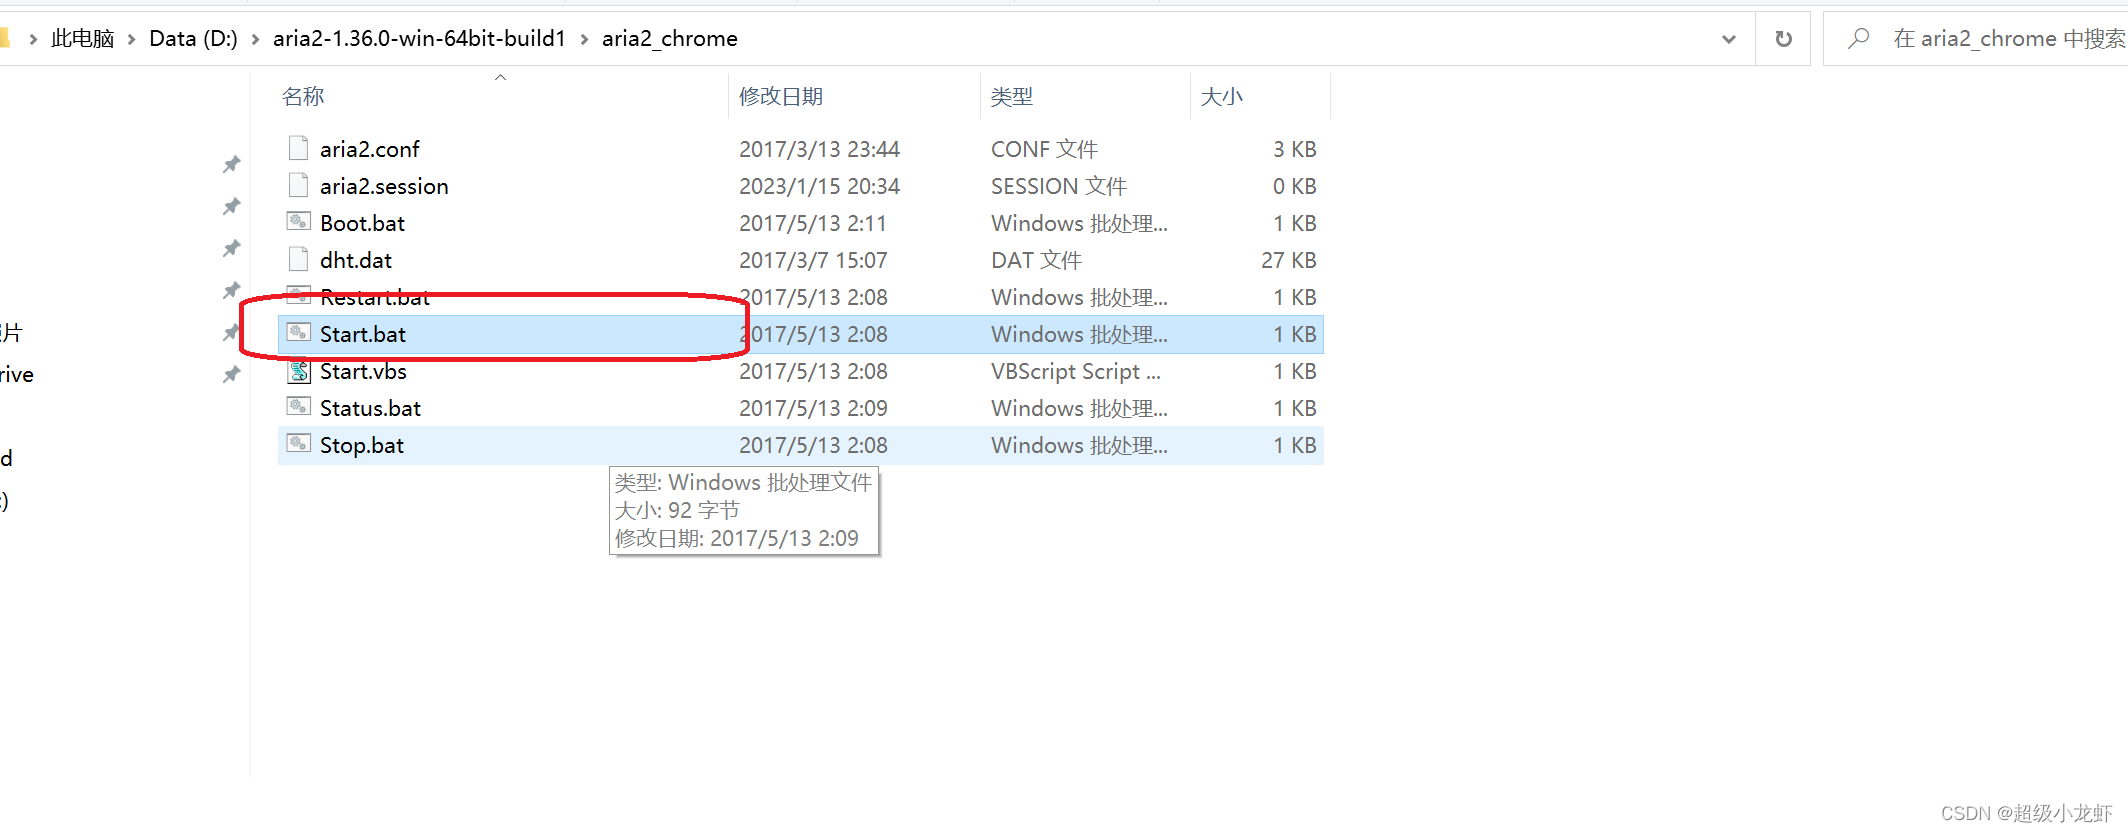The width and height of the screenshot is (2128, 832).
Task: Click the aria2.conf file icon
Action: pyautogui.click(x=298, y=148)
